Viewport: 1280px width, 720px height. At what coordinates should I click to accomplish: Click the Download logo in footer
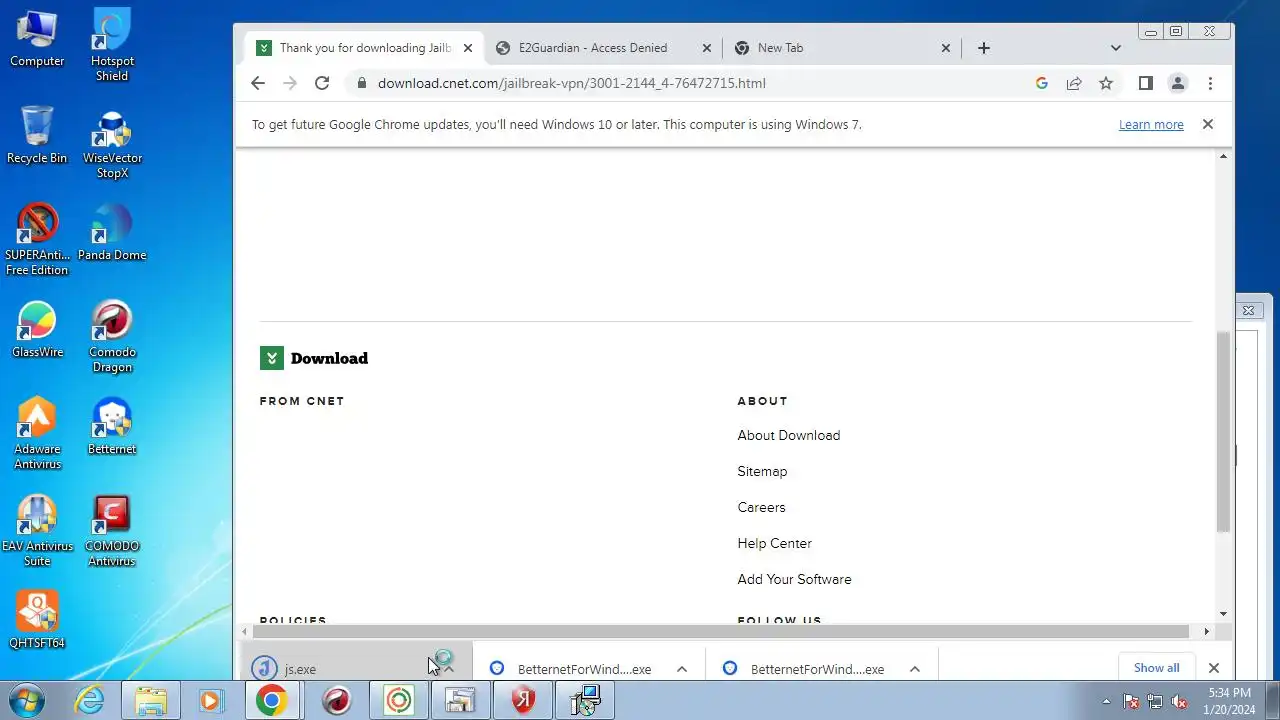pyautogui.click(x=314, y=358)
